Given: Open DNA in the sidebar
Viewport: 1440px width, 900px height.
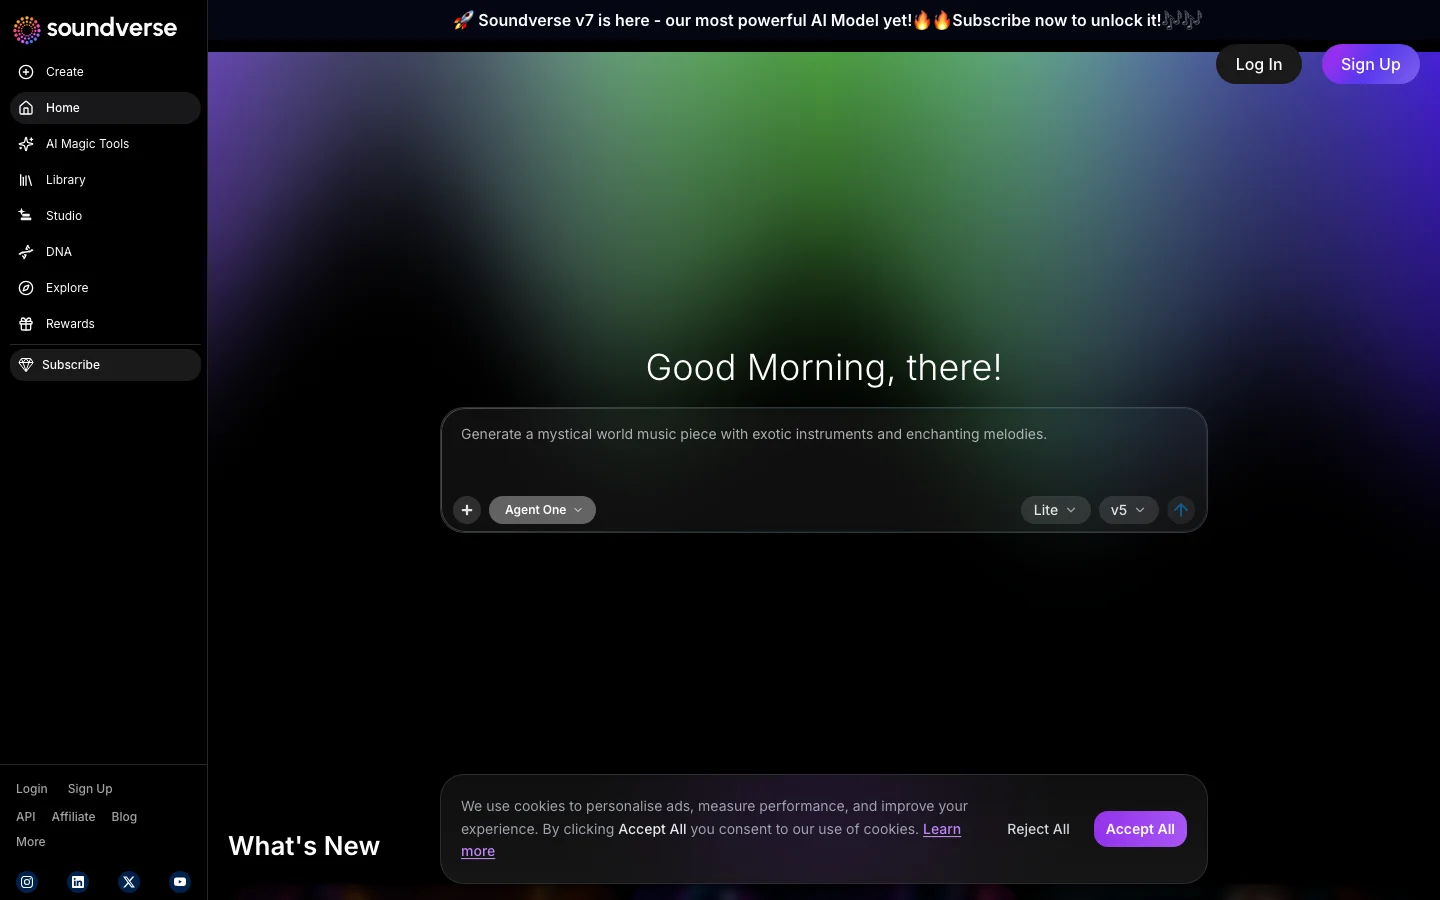Looking at the screenshot, I should tap(105, 252).
